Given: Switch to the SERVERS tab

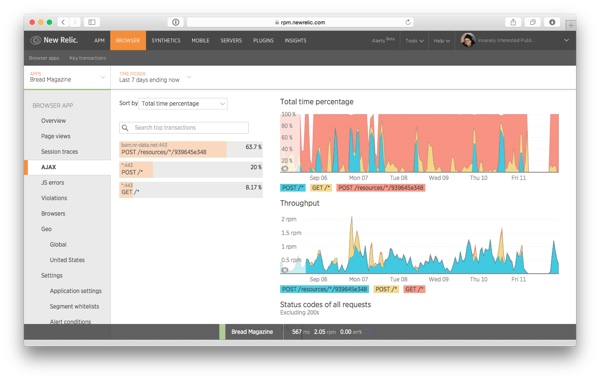Looking at the screenshot, I should [x=231, y=41].
